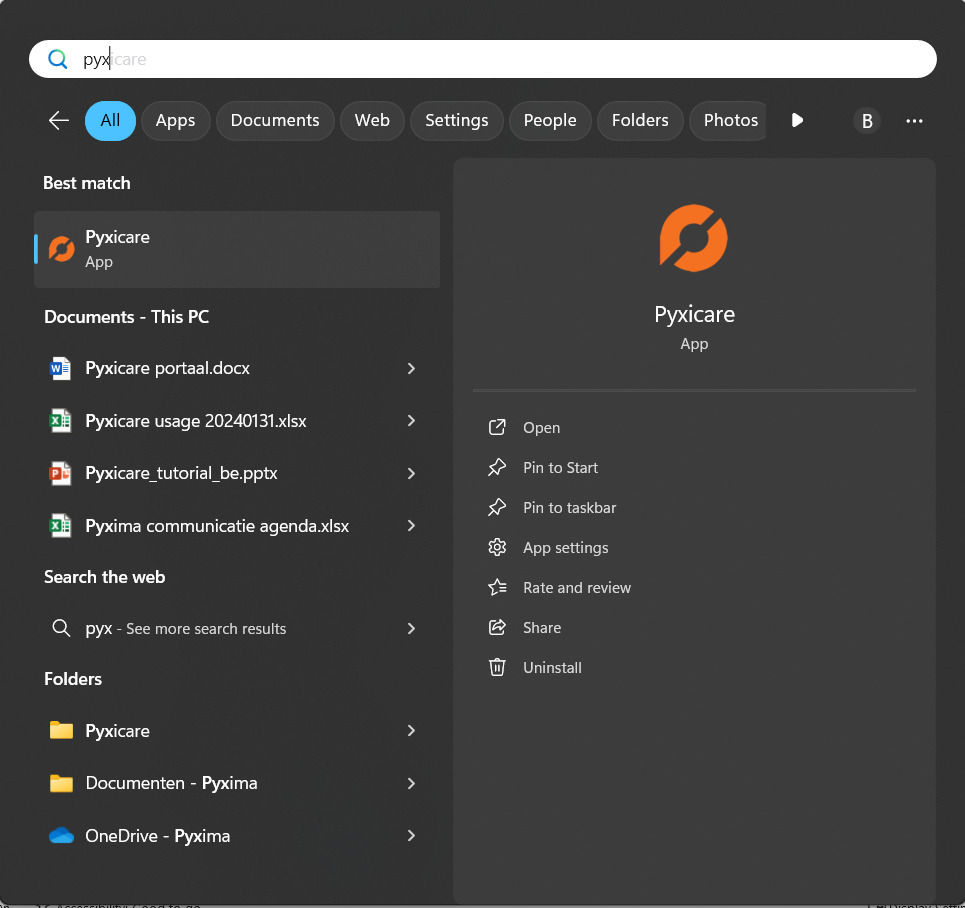
Task: Open the Pyxicare folder result
Action: (x=237, y=731)
